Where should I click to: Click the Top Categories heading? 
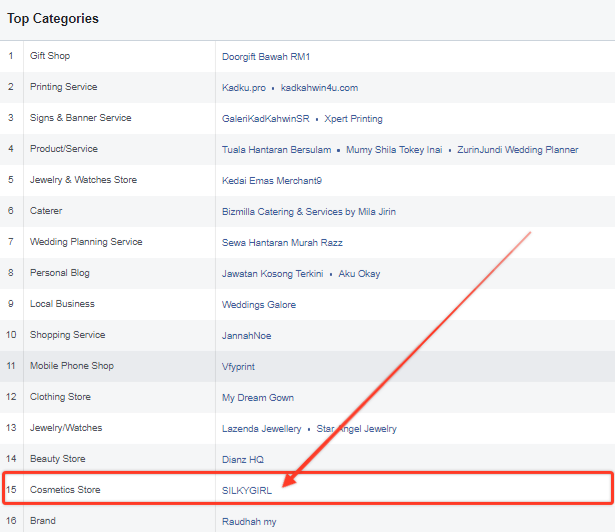tap(53, 19)
